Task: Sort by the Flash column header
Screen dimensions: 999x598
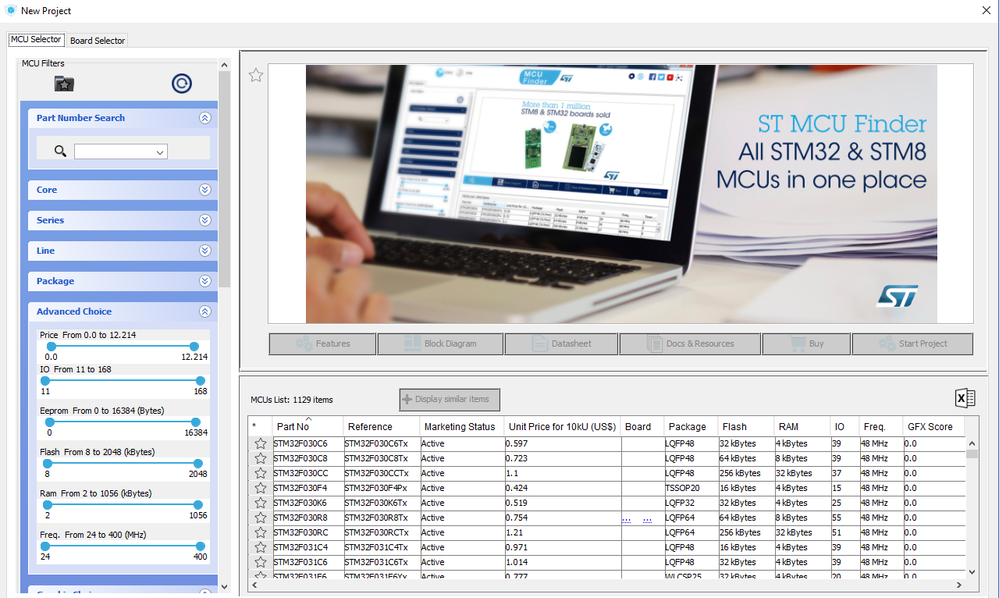Action: pos(745,426)
